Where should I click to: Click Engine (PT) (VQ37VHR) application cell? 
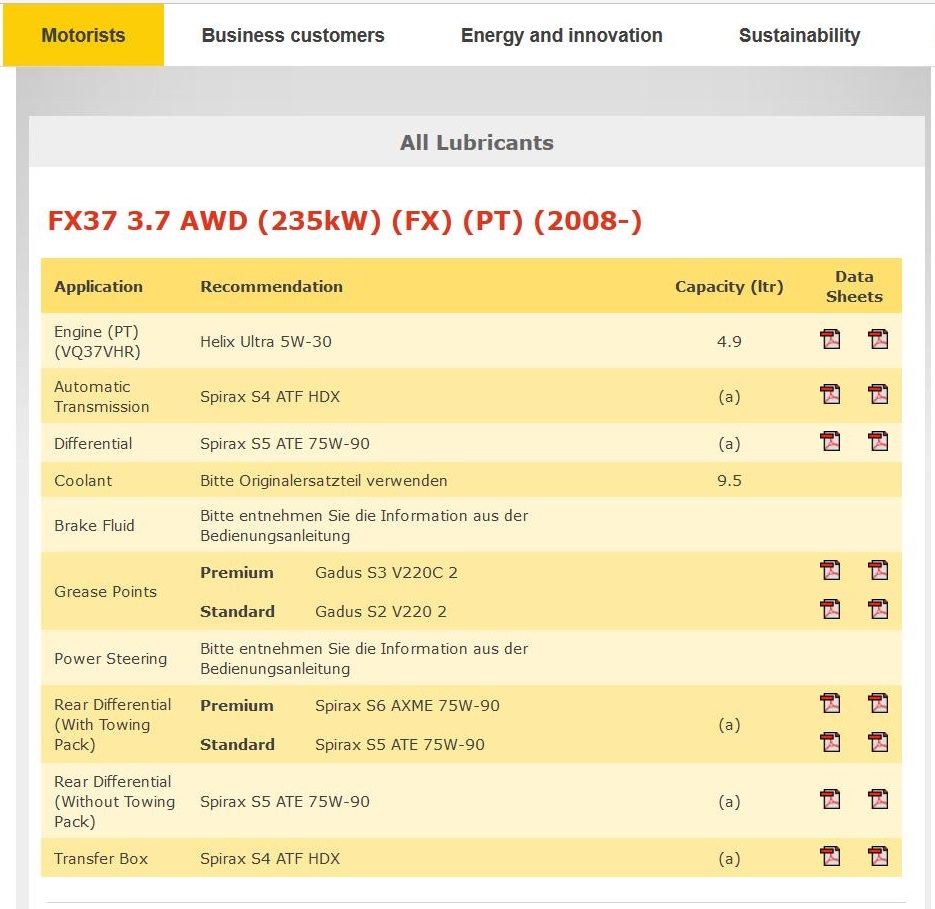pyautogui.click(x=97, y=341)
